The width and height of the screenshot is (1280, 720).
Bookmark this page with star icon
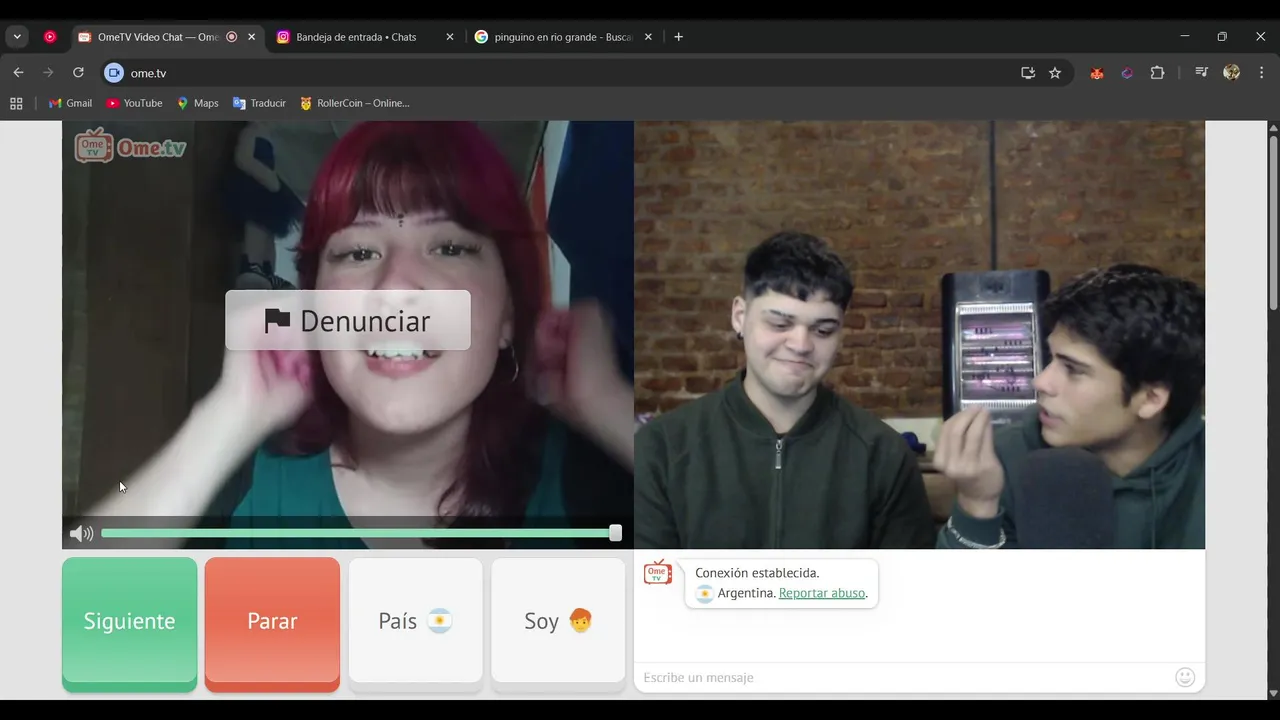click(1055, 73)
